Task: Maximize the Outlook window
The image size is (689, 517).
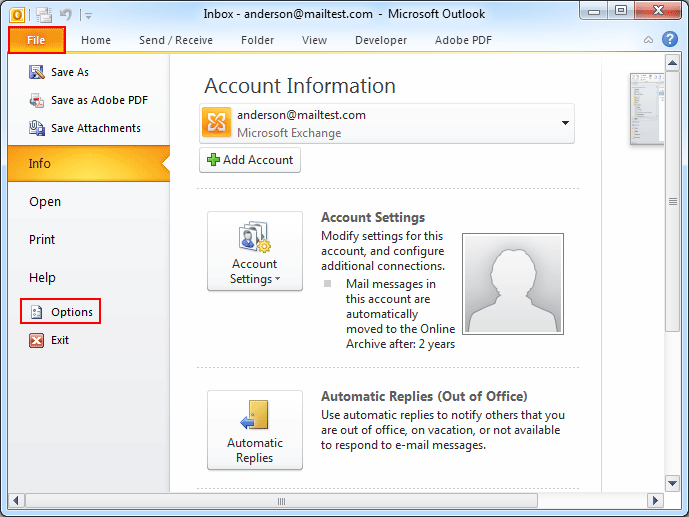Action: [621, 11]
